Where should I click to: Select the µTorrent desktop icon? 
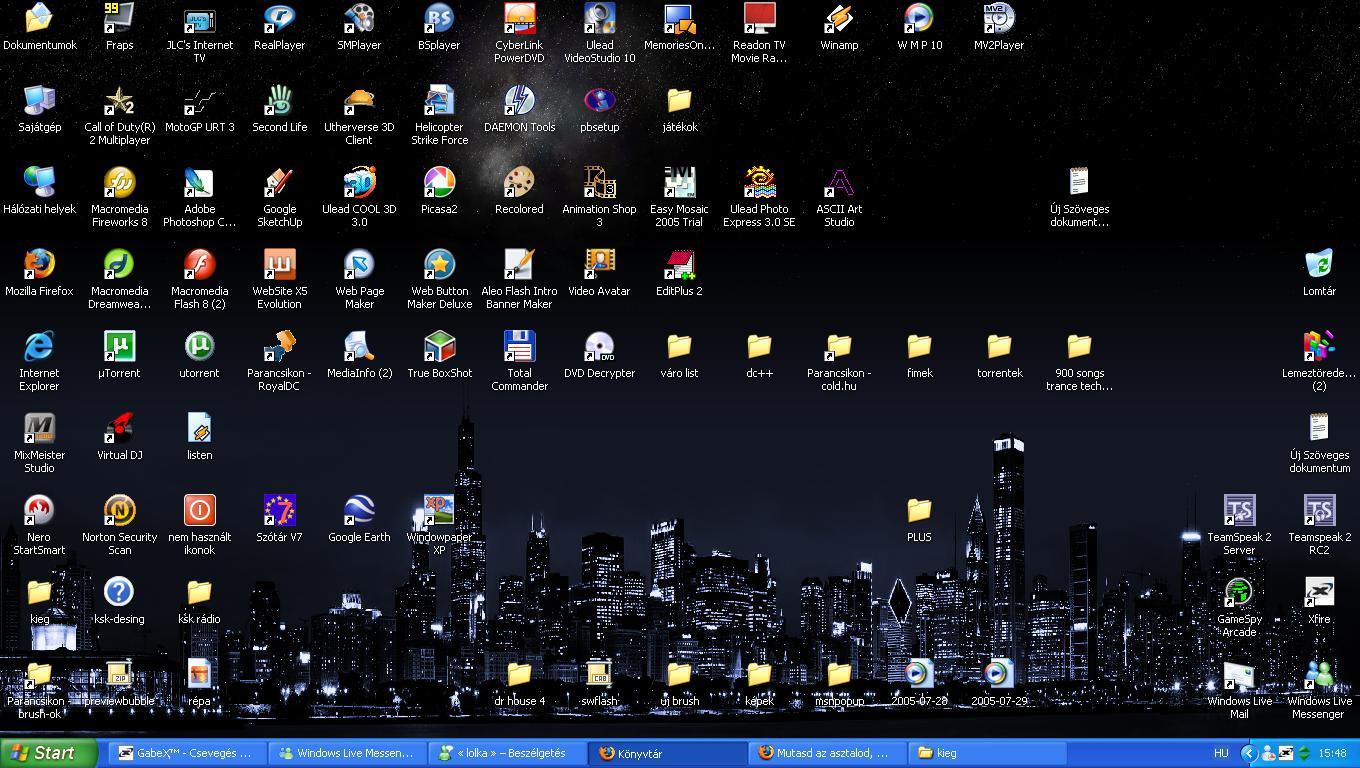(x=120, y=355)
